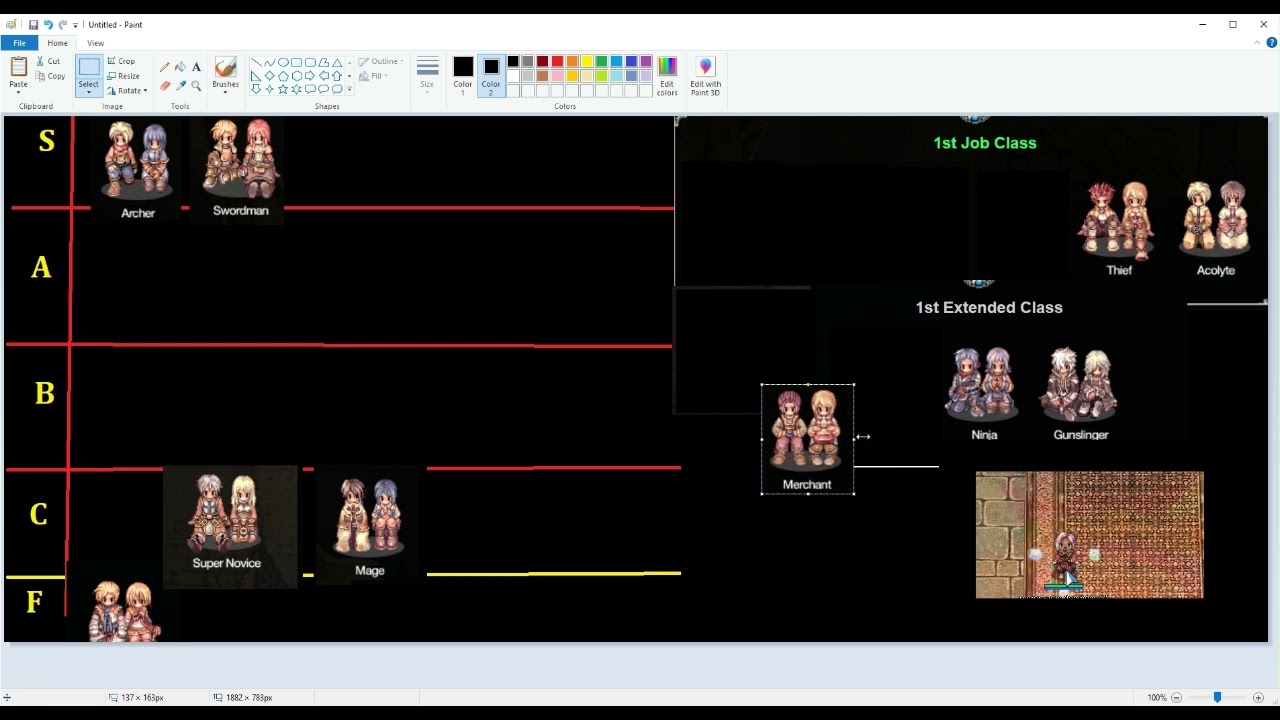Pick the white color swatch
Image resolution: width=1280 pixels, height=720 pixels.
pos(512,76)
